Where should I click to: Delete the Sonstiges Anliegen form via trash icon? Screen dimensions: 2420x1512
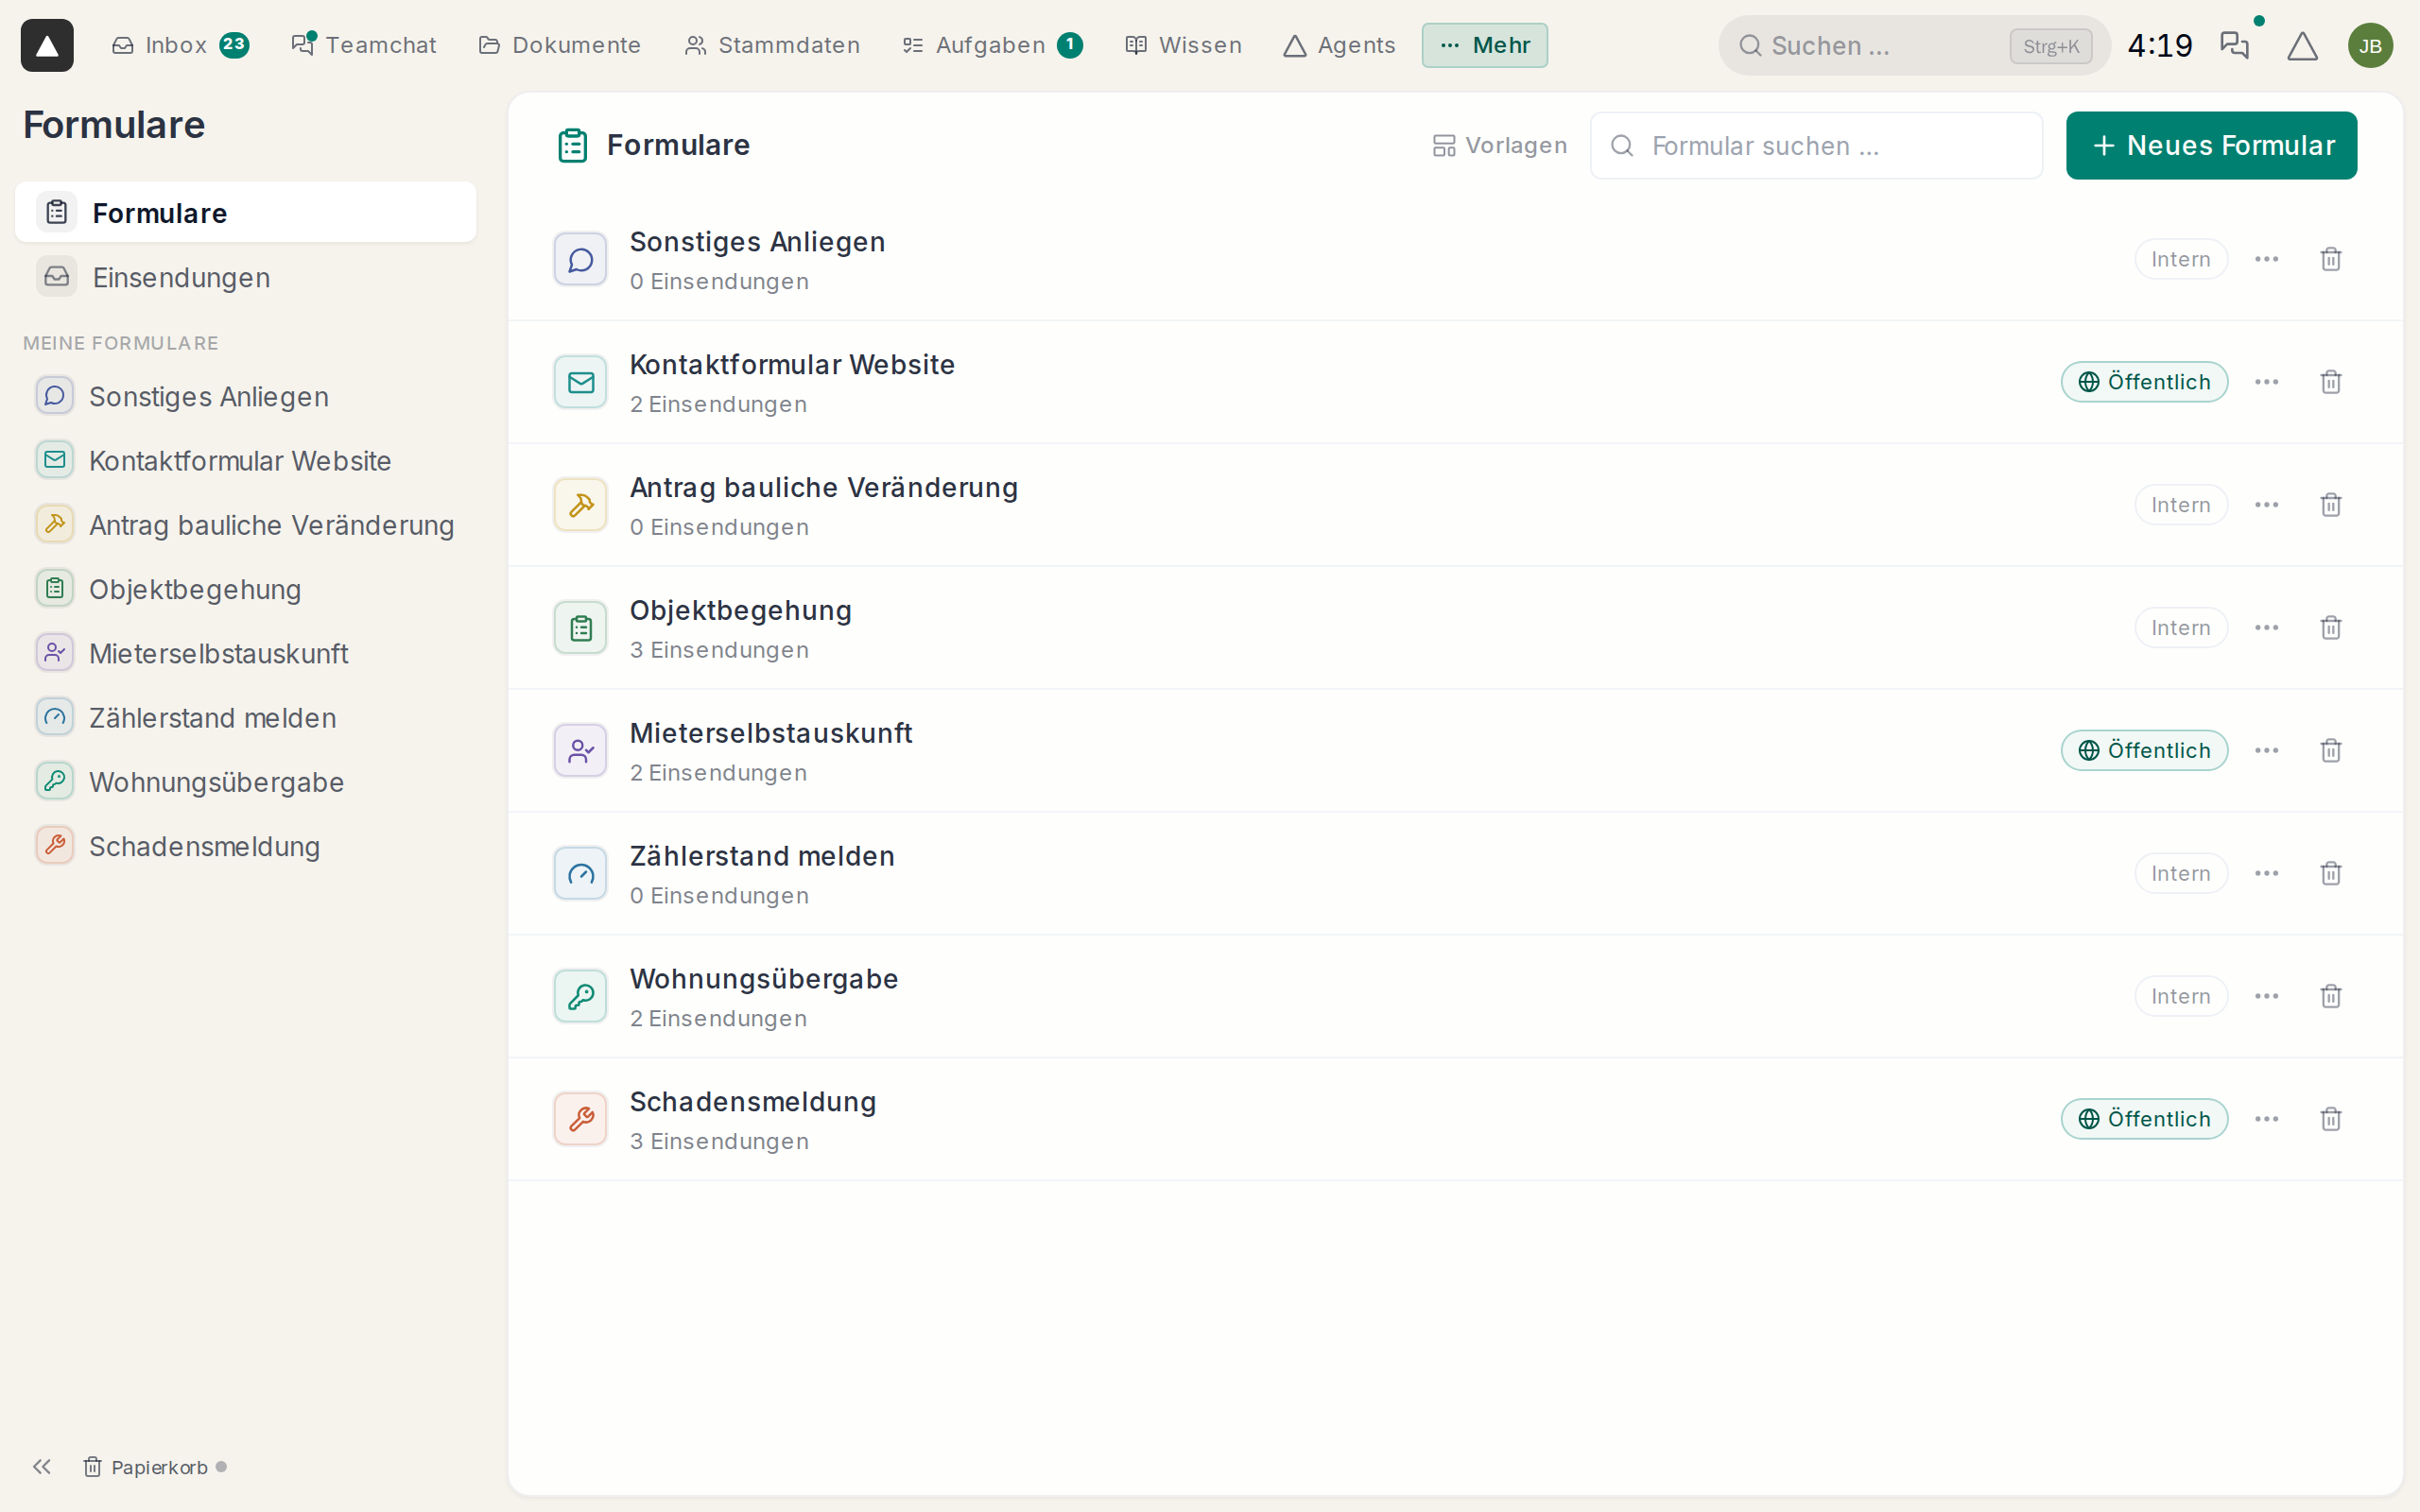point(2331,259)
